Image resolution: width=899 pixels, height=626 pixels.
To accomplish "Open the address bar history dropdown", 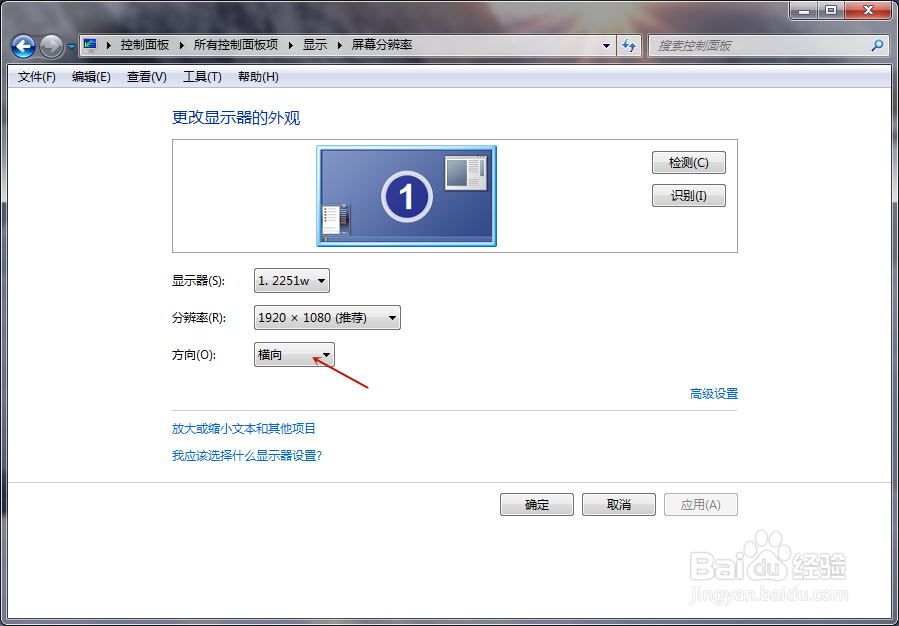I will tap(606, 45).
